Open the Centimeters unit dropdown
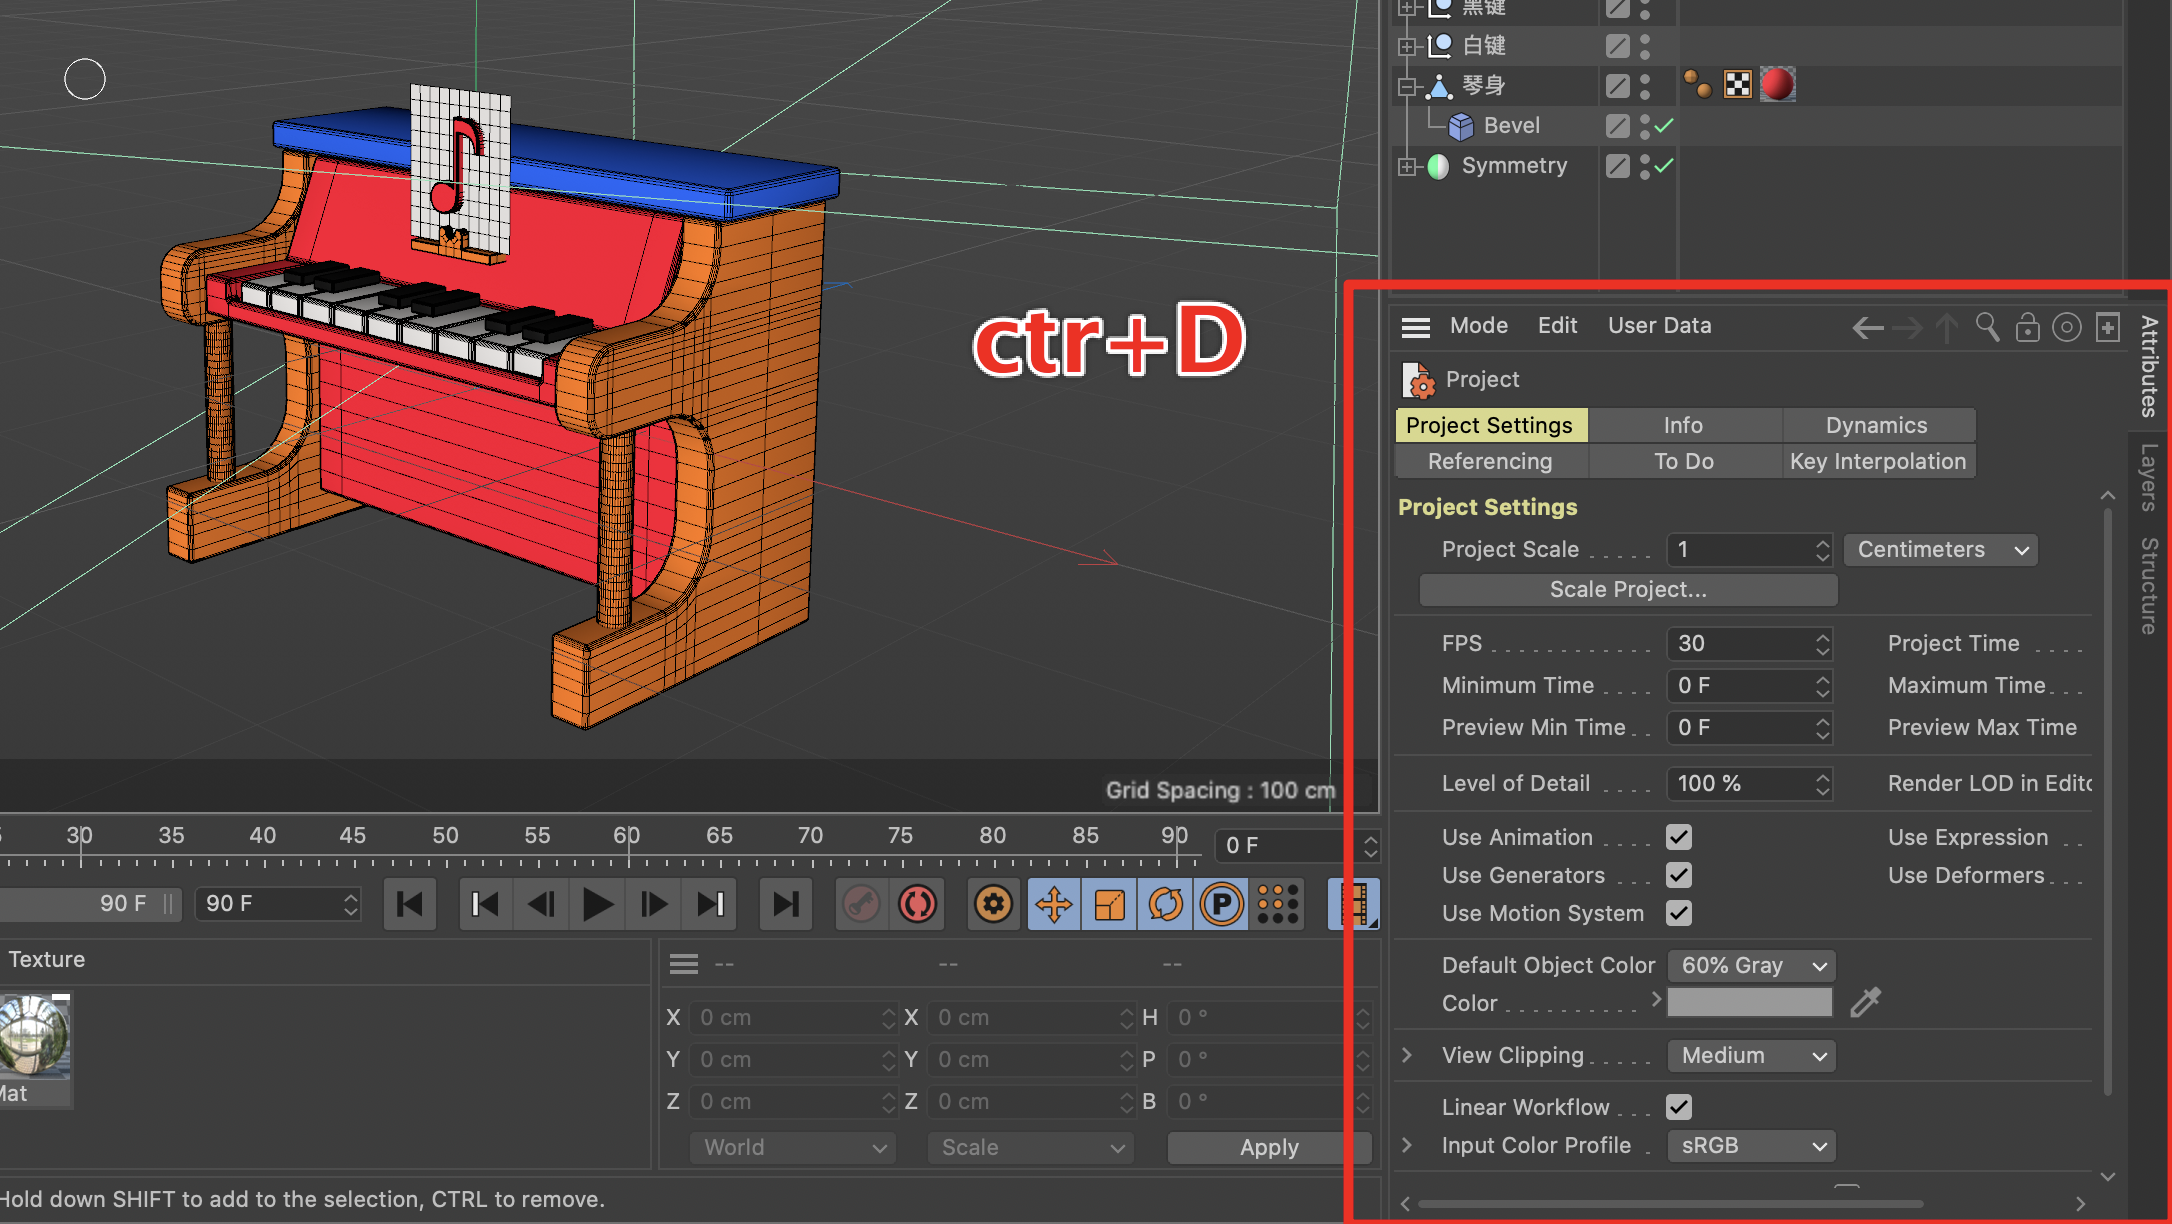2172x1224 pixels. click(1940, 550)
